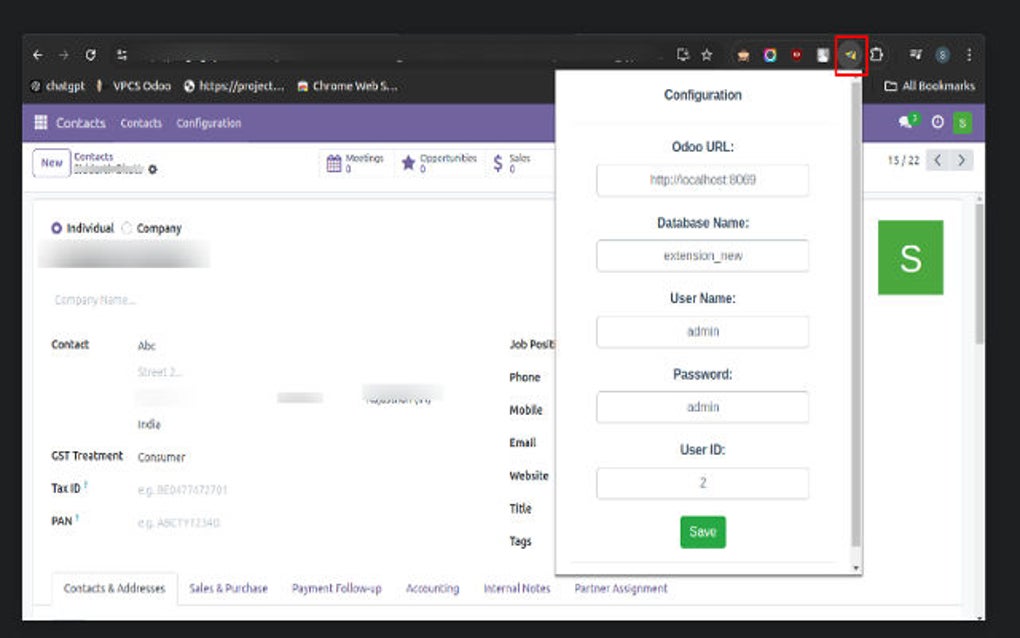The image size is (1020, 638).
Task: Open the Configuration menu
Action: click(x=208, y=122)
